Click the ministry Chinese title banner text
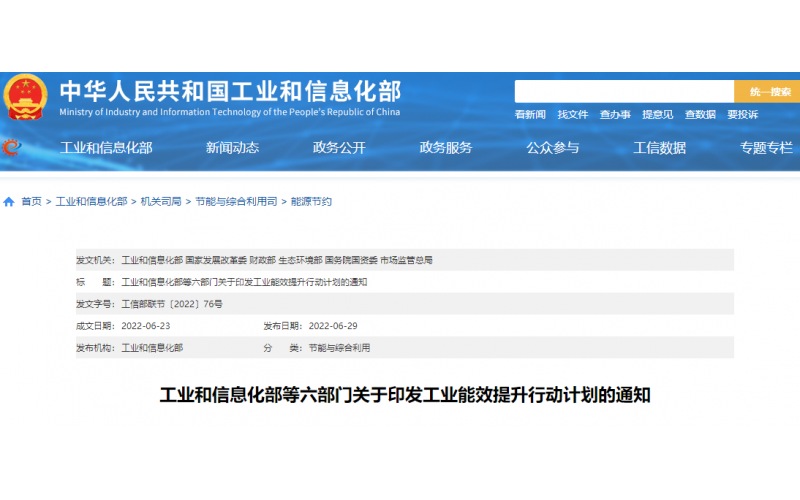Viewport: 800px width, 500px height. pos(231,91)
